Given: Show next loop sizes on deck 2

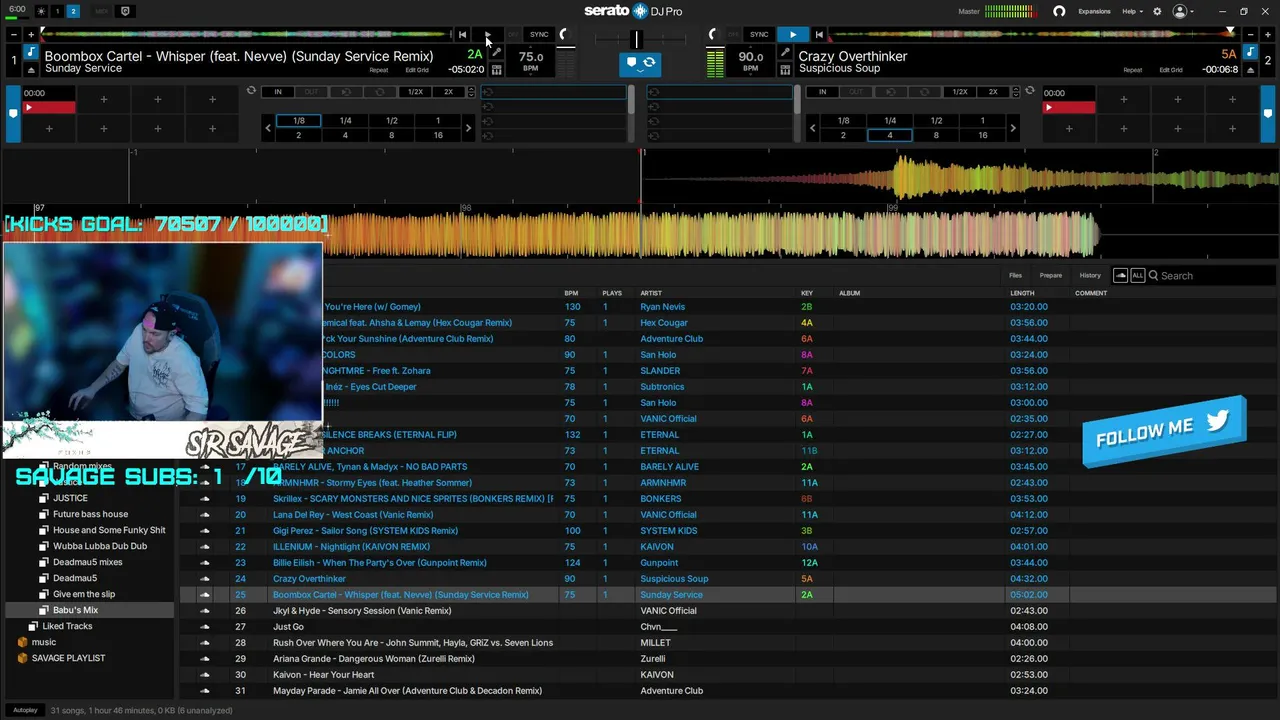Looking at the screenshot, I should pyautogui.click(x=1012, y=128).
